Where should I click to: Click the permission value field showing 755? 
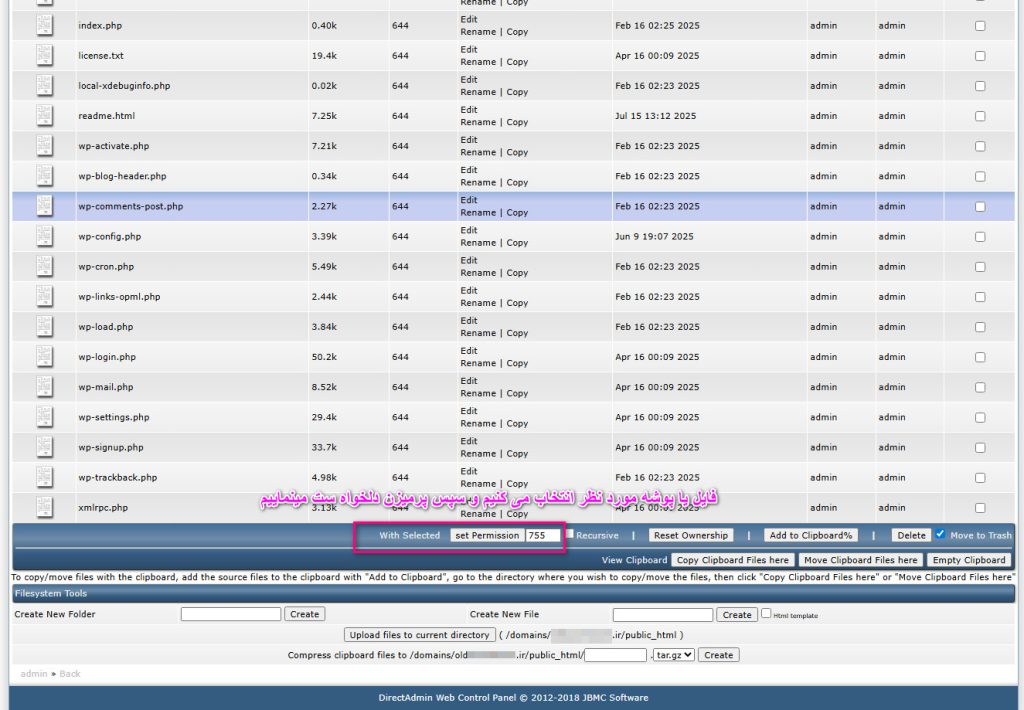(x=543, y=535)
